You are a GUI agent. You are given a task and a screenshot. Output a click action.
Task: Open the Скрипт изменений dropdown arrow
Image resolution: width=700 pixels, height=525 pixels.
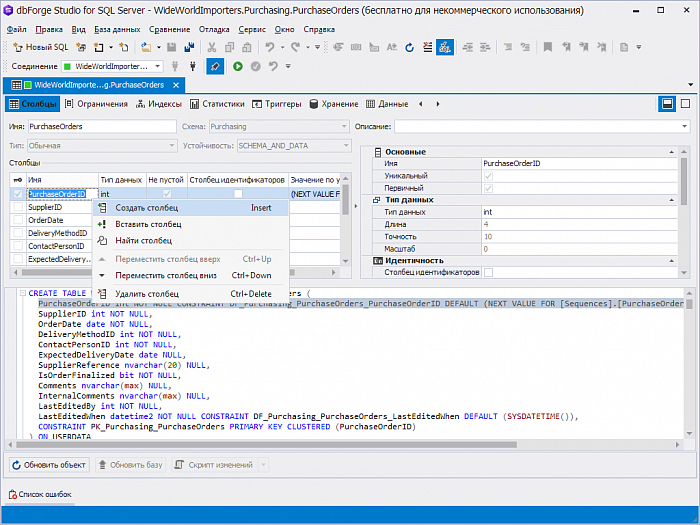[x=263, y=465]
